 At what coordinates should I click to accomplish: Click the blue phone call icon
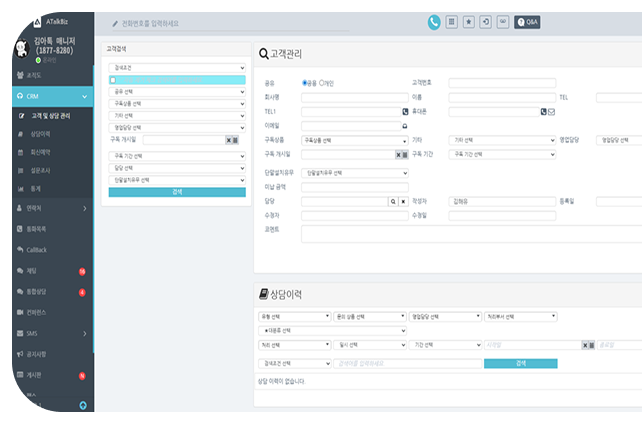434,21
